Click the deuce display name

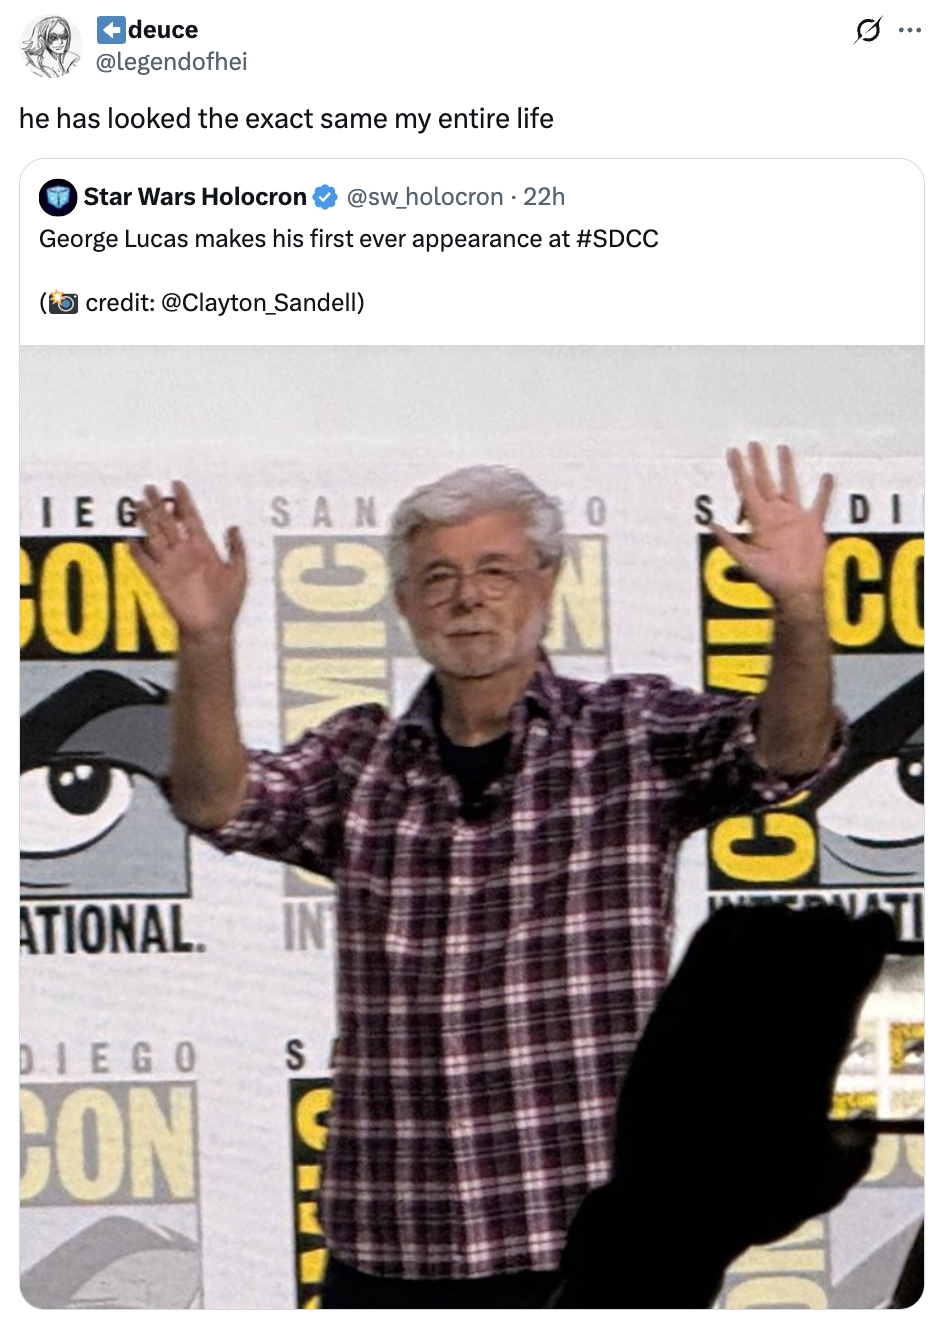tap(163, 30)
